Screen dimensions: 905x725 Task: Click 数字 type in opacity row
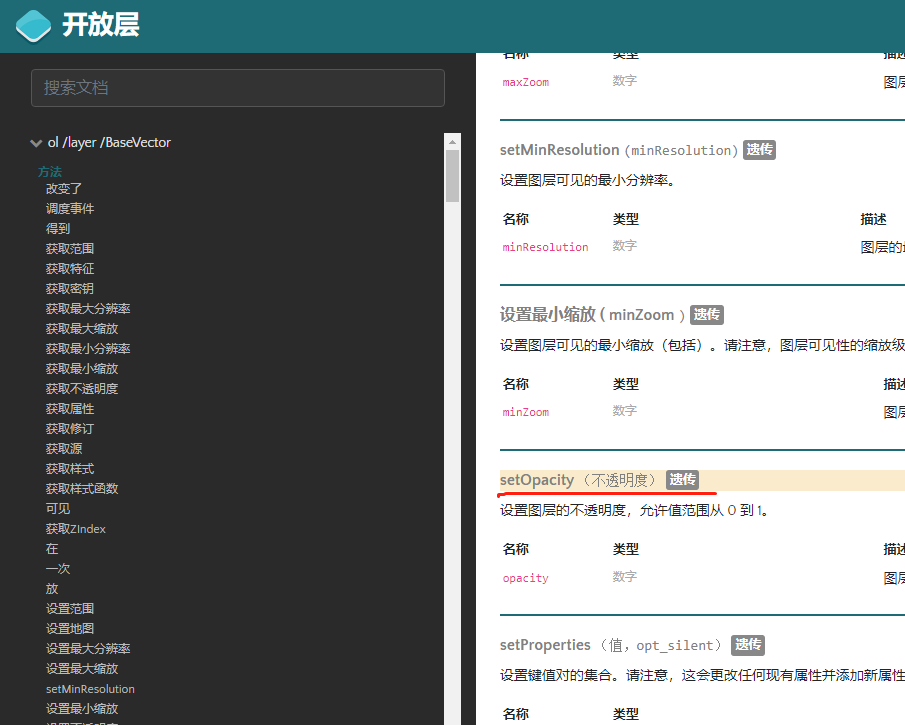click(x=624, y=577)
